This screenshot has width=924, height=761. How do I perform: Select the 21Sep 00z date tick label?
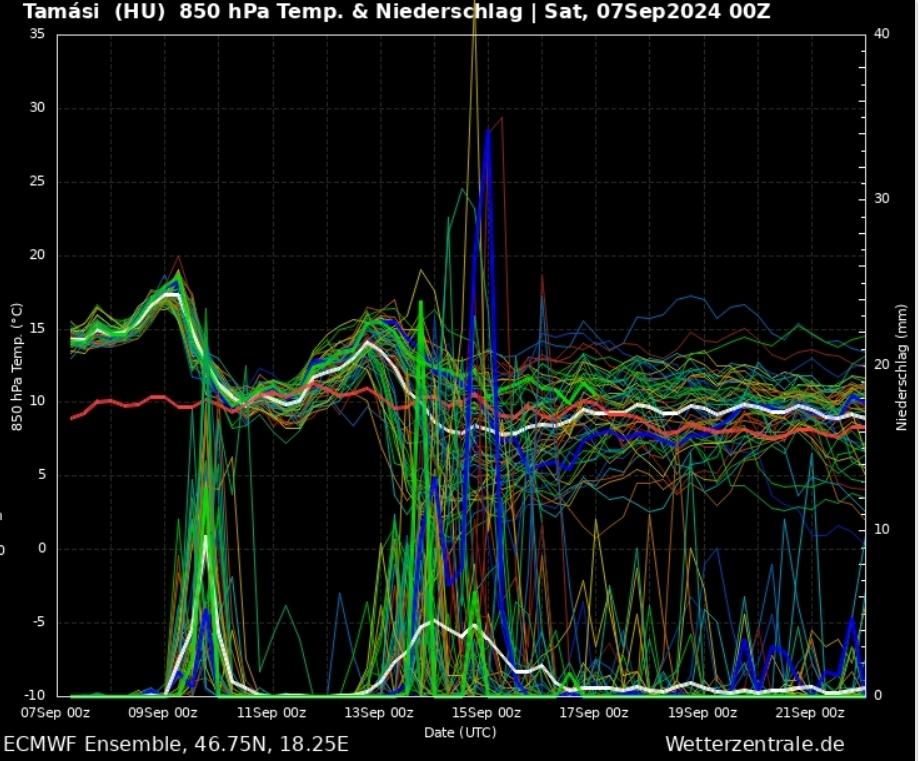click(809, 713)
